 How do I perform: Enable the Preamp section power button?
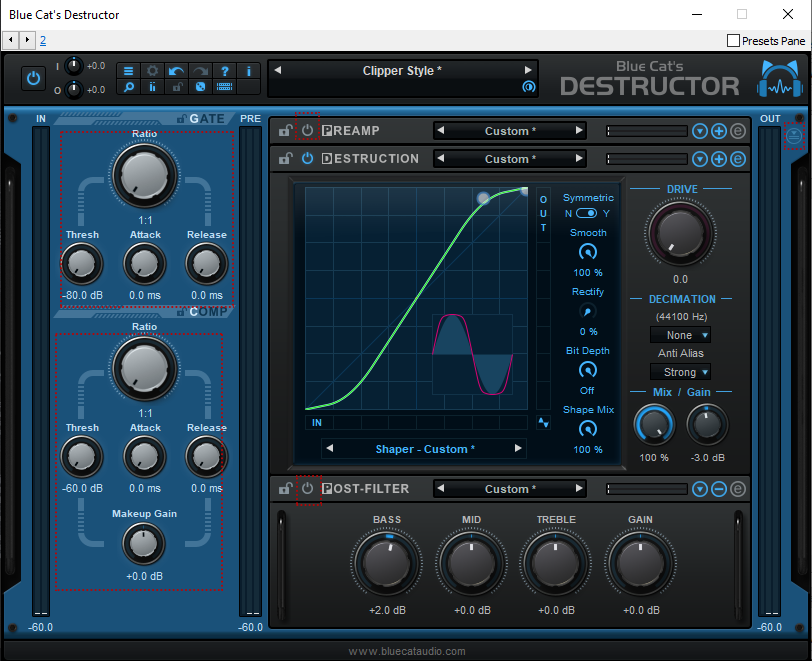point(308,131)
